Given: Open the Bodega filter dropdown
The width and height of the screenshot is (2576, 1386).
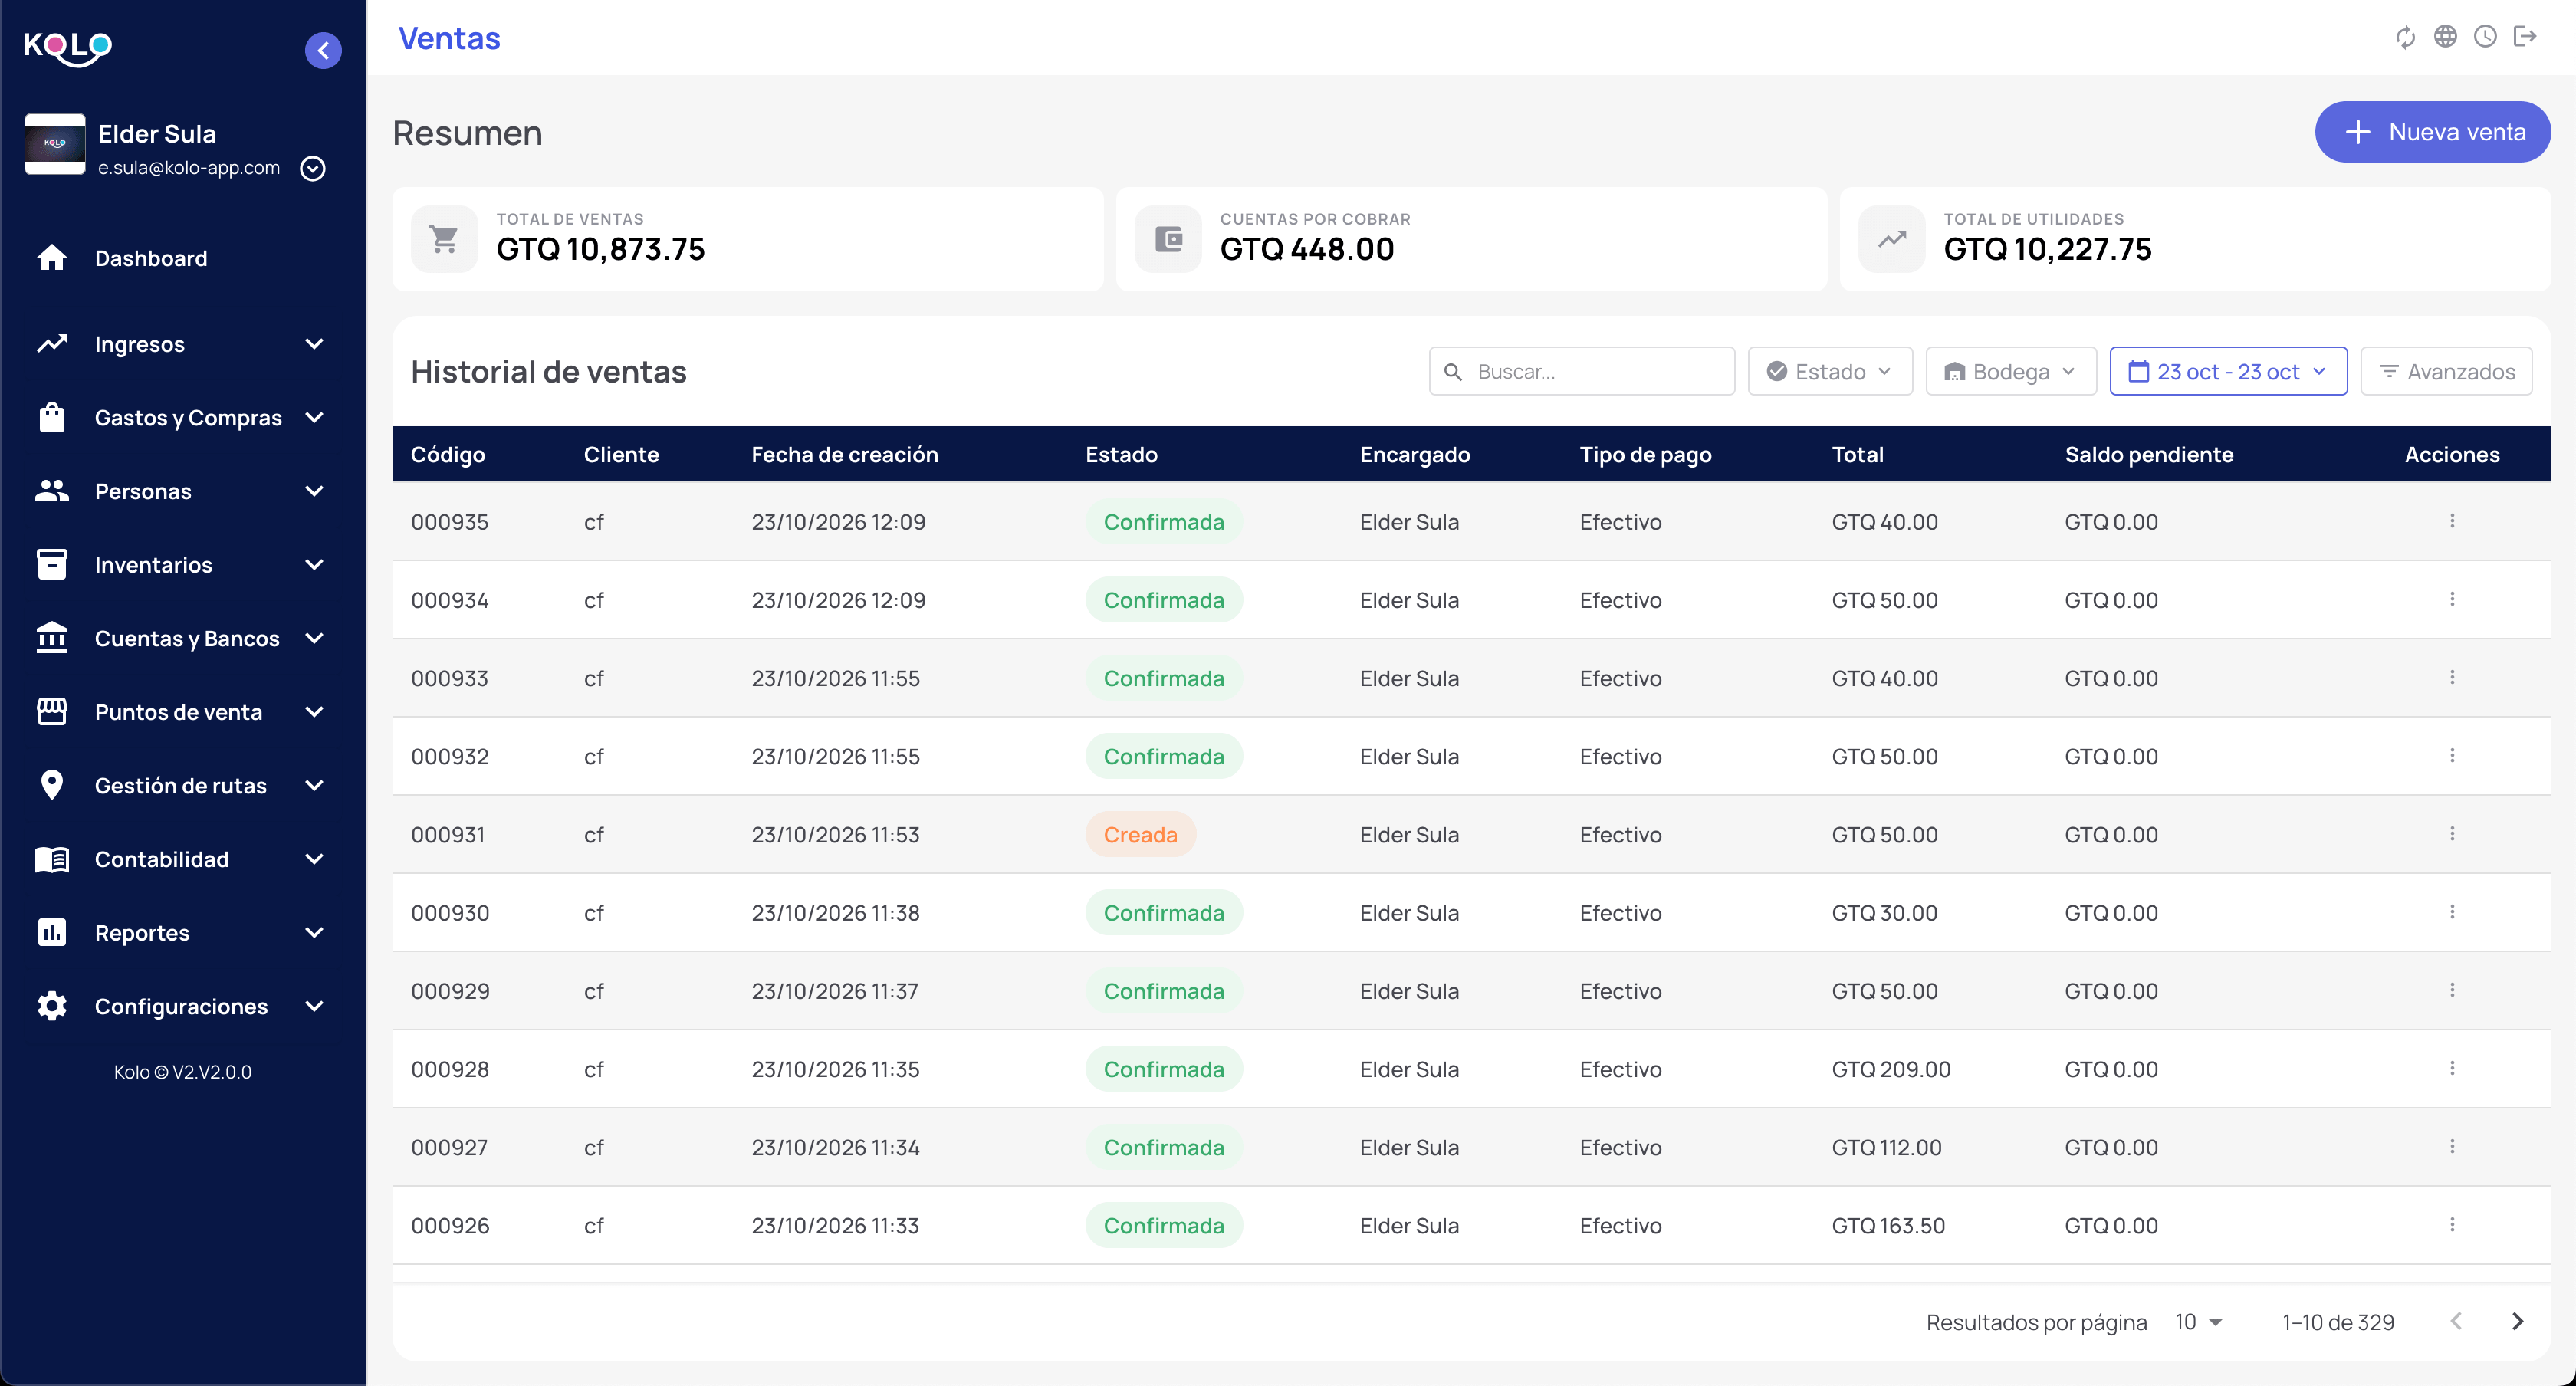Looking at the screenshot, I should [2010, 371].
